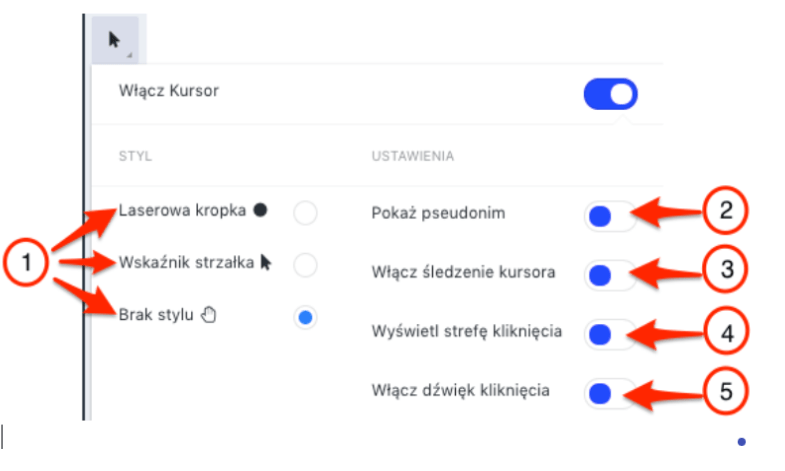Viewport: 785px width, 471px height.
Task: Click the numbered callout circle 3
Action: [x=728, y=268]
